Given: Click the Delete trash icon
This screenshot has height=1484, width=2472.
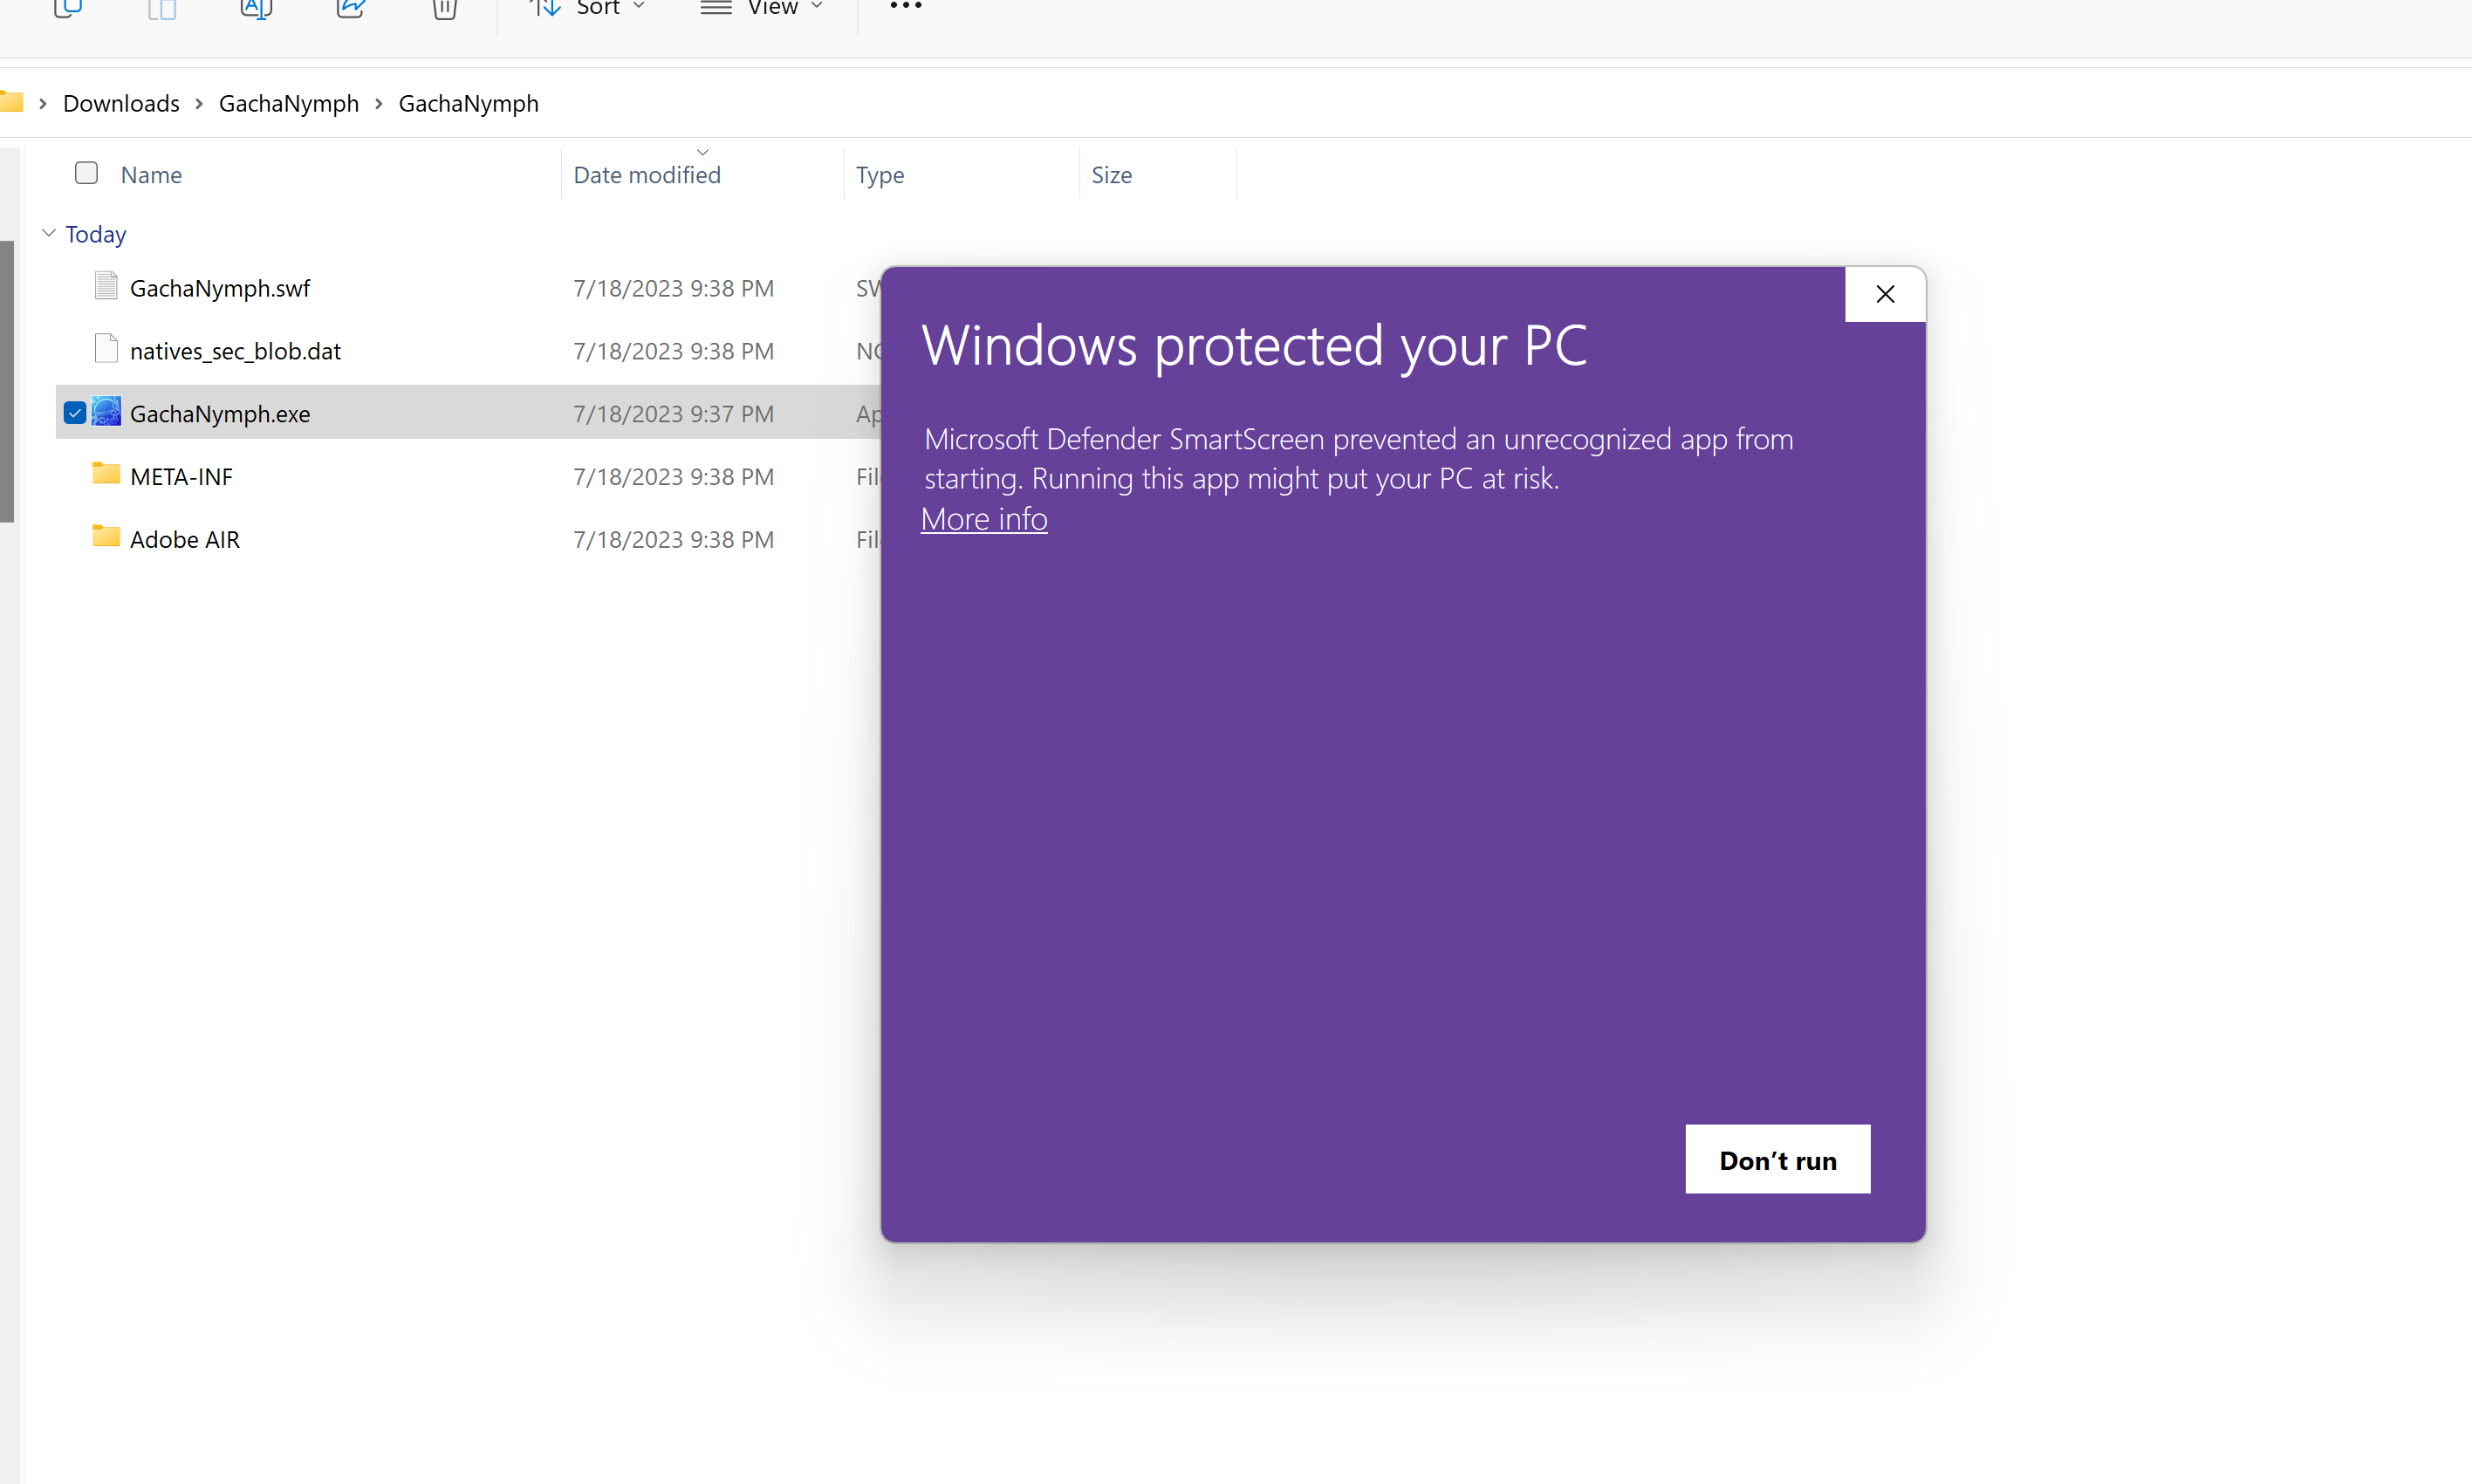Looking at the screenshot, I should click(x=445, y=8).
